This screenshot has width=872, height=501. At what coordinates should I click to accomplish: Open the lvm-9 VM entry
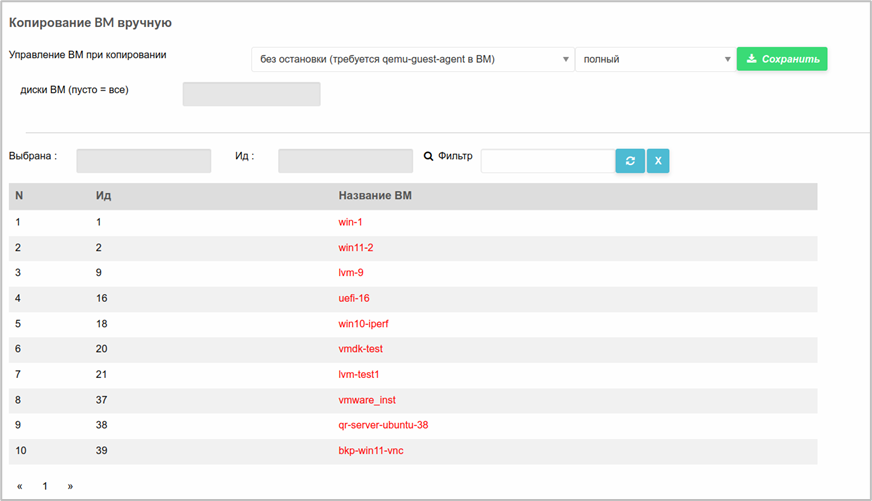pos(351,272)
